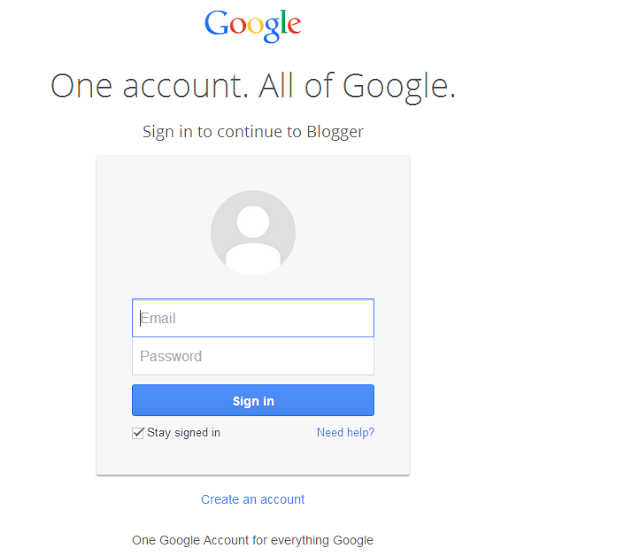Click the Stay signed in label text
This screenshot has width=640, height=556.
[184, 433]
